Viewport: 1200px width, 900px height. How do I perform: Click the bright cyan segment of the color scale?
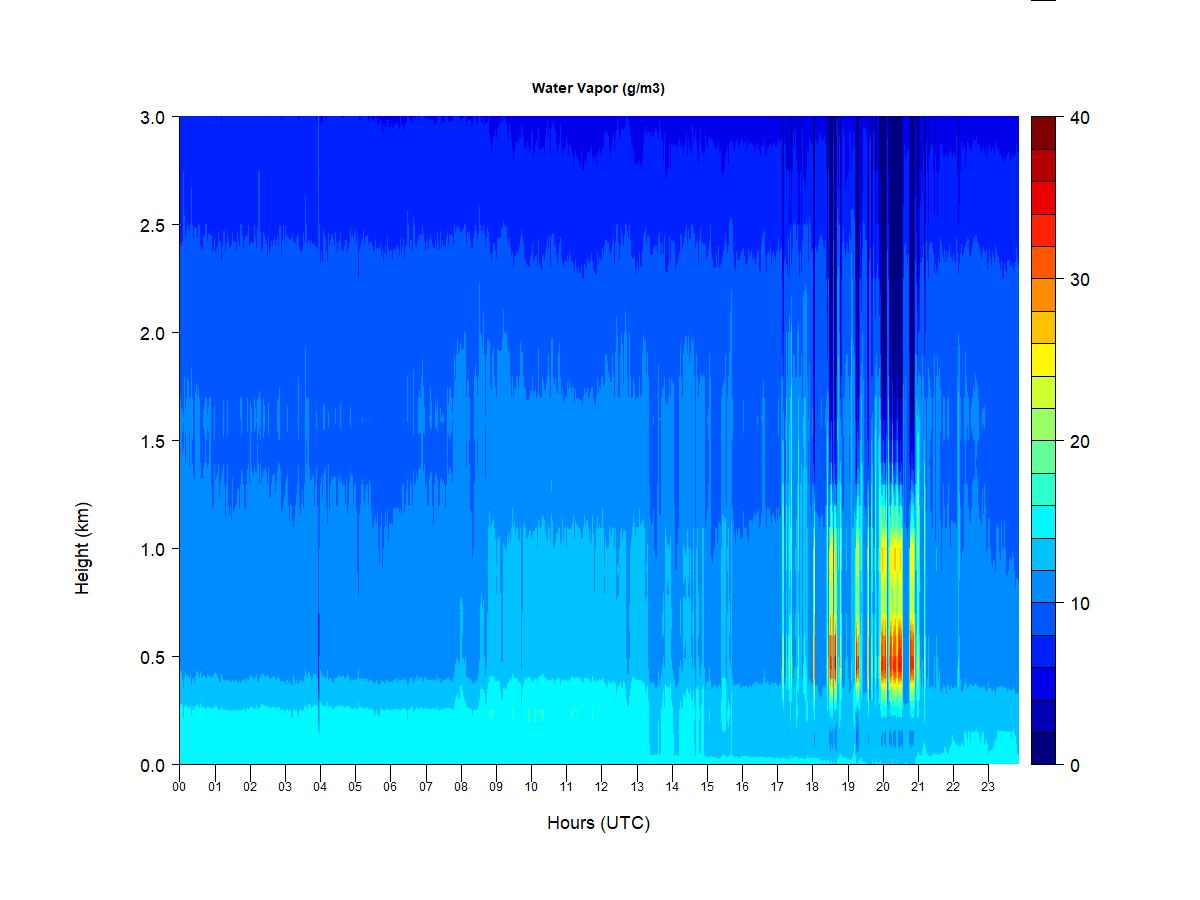[1043, 521]
